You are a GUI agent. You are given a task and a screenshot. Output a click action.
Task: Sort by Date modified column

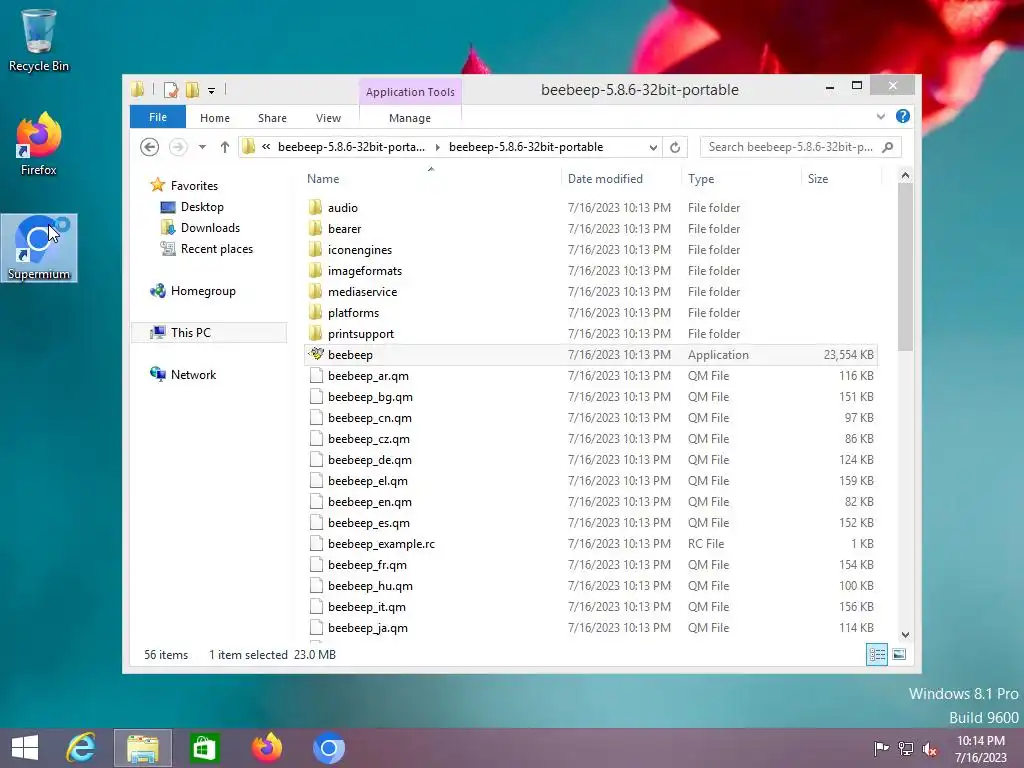pyautogui.click(x=605, y=178)
